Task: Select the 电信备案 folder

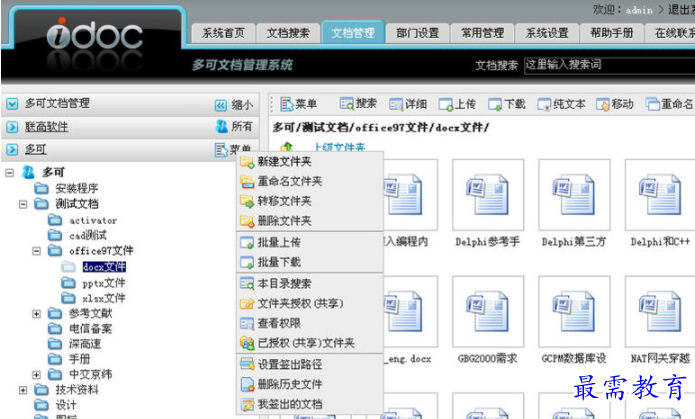Action: tap(90, 329)
